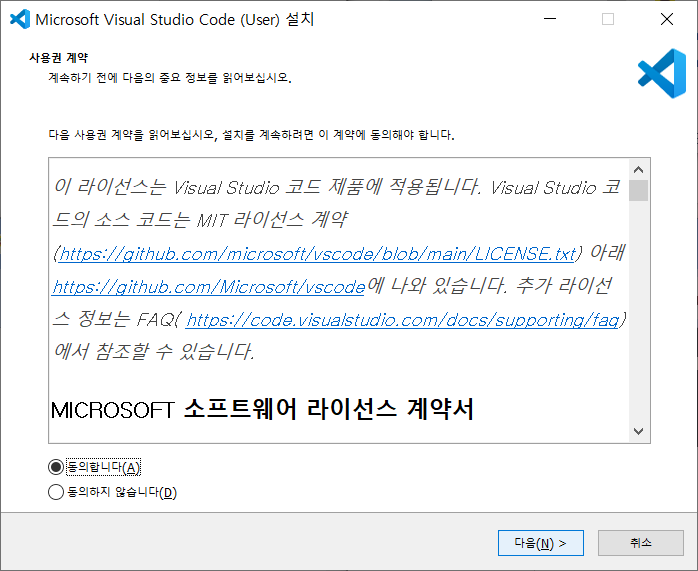Click the license text scrollbar thumb
Viewport: 698px width, 571px height.
(x=638, y=190)
